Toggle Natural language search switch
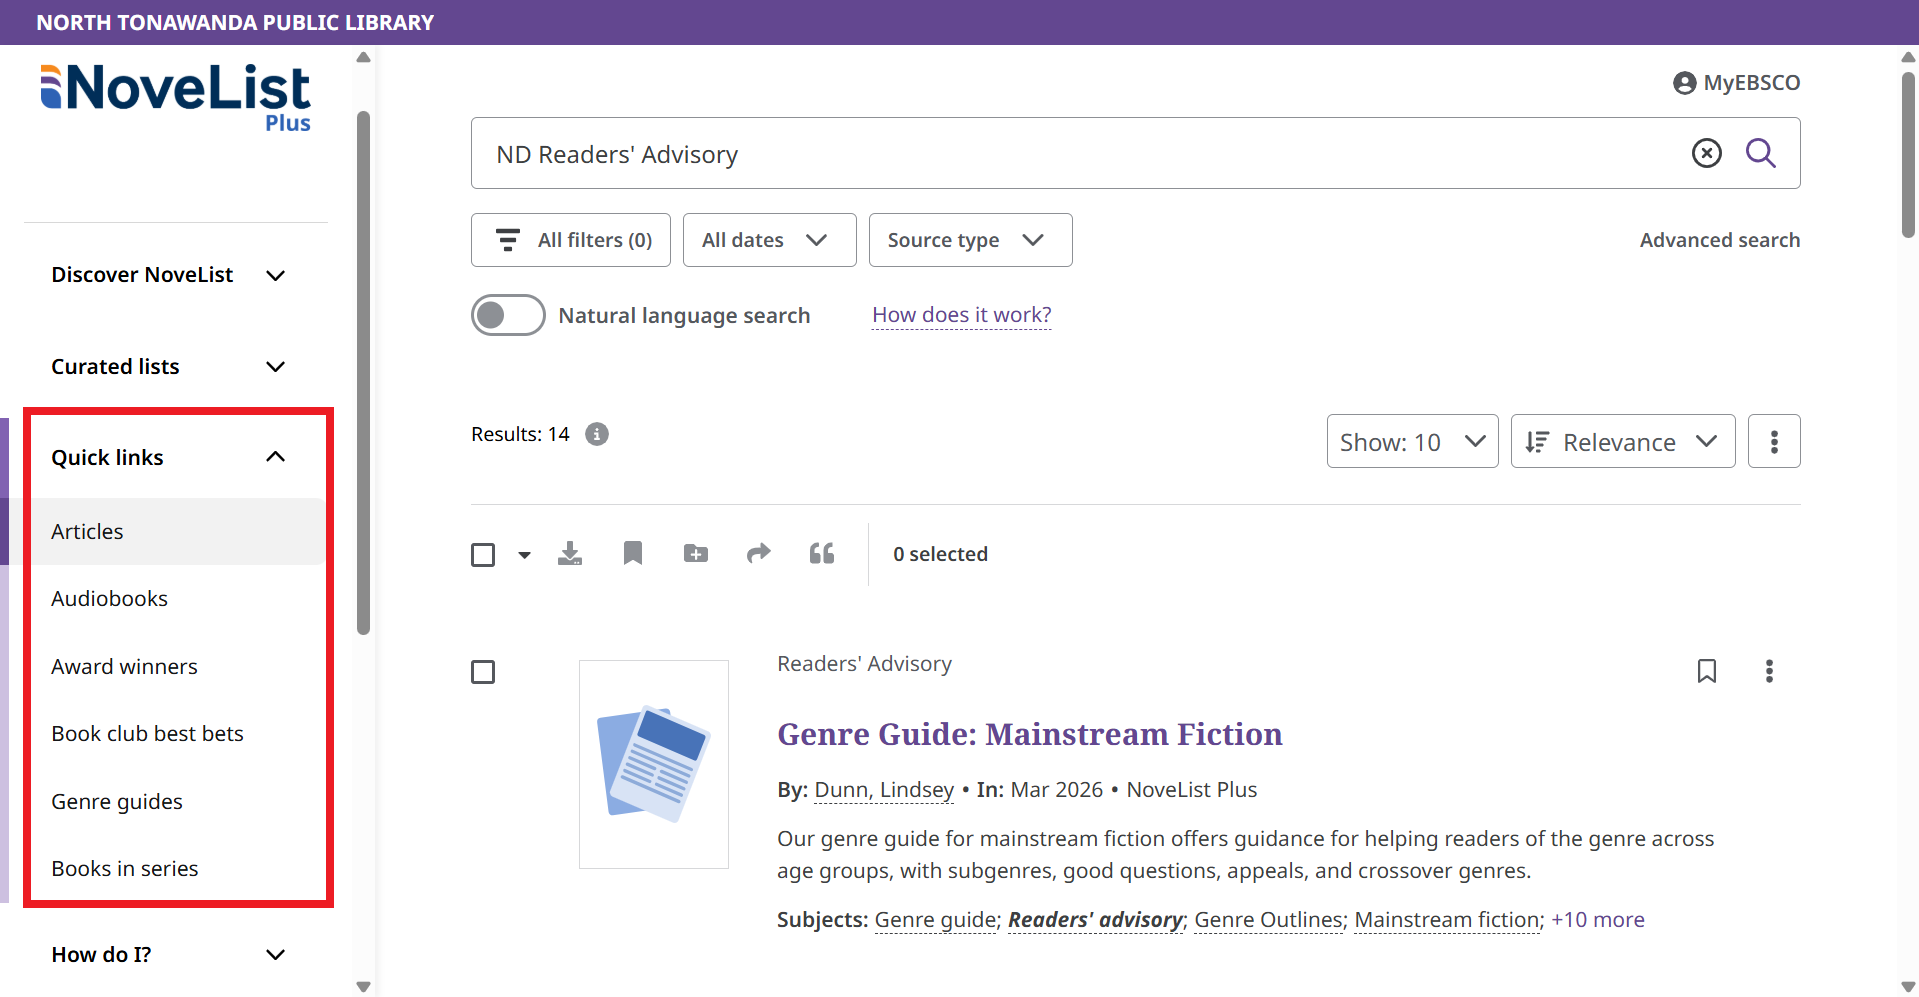Viewport: 1919px width, 997px height. pos(508,315)
